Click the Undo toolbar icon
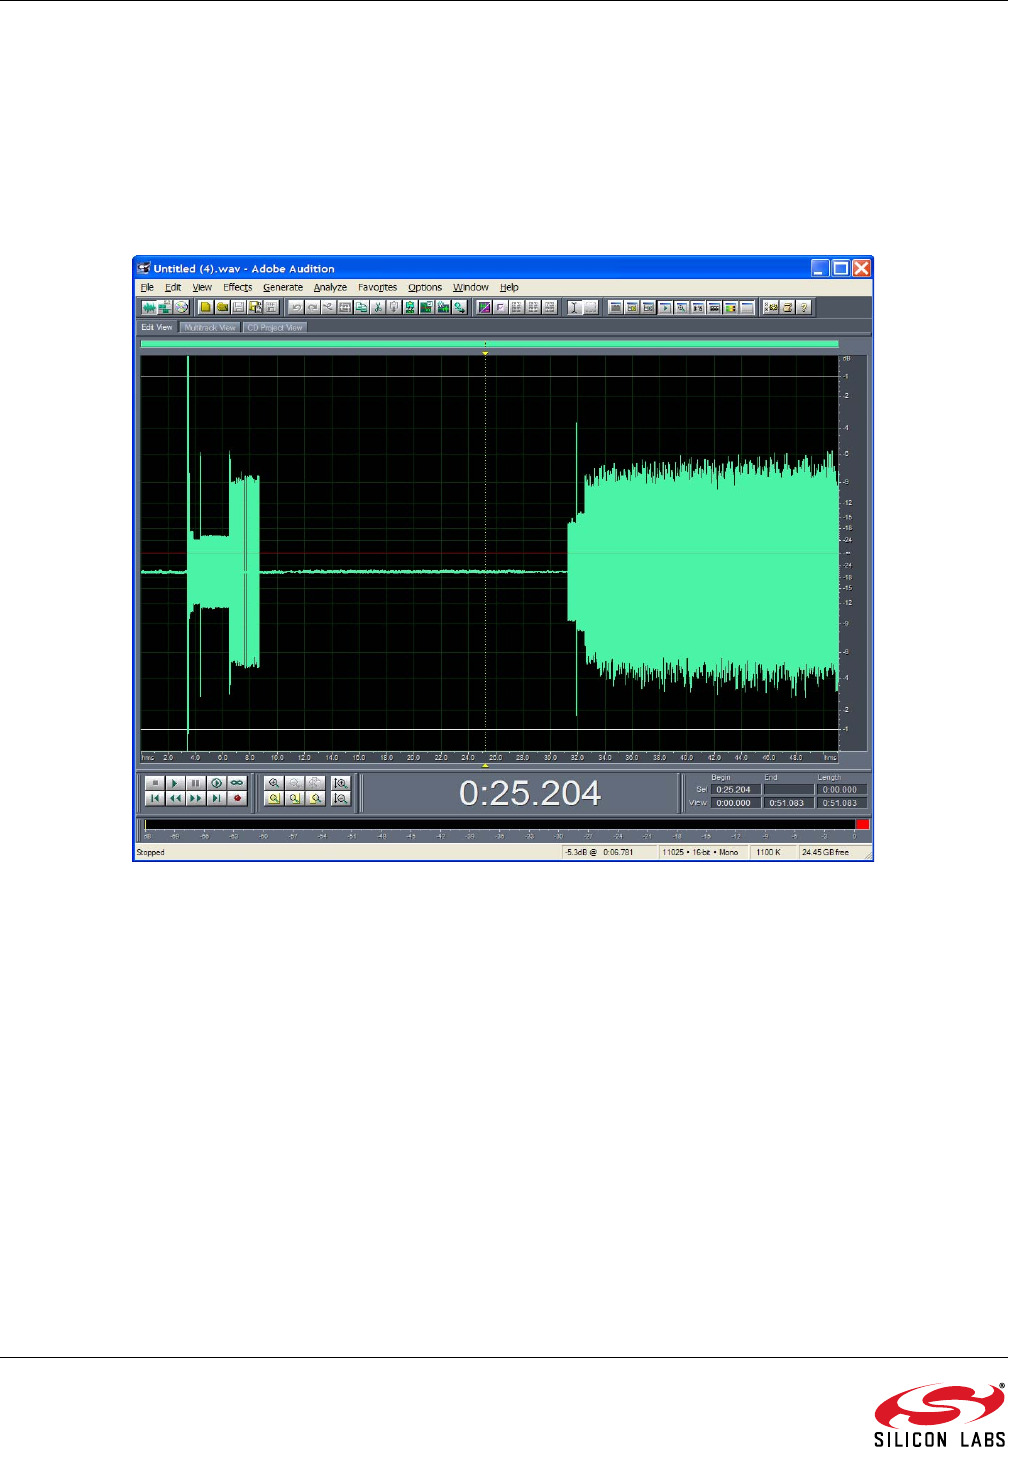 (x=296, y=308)
